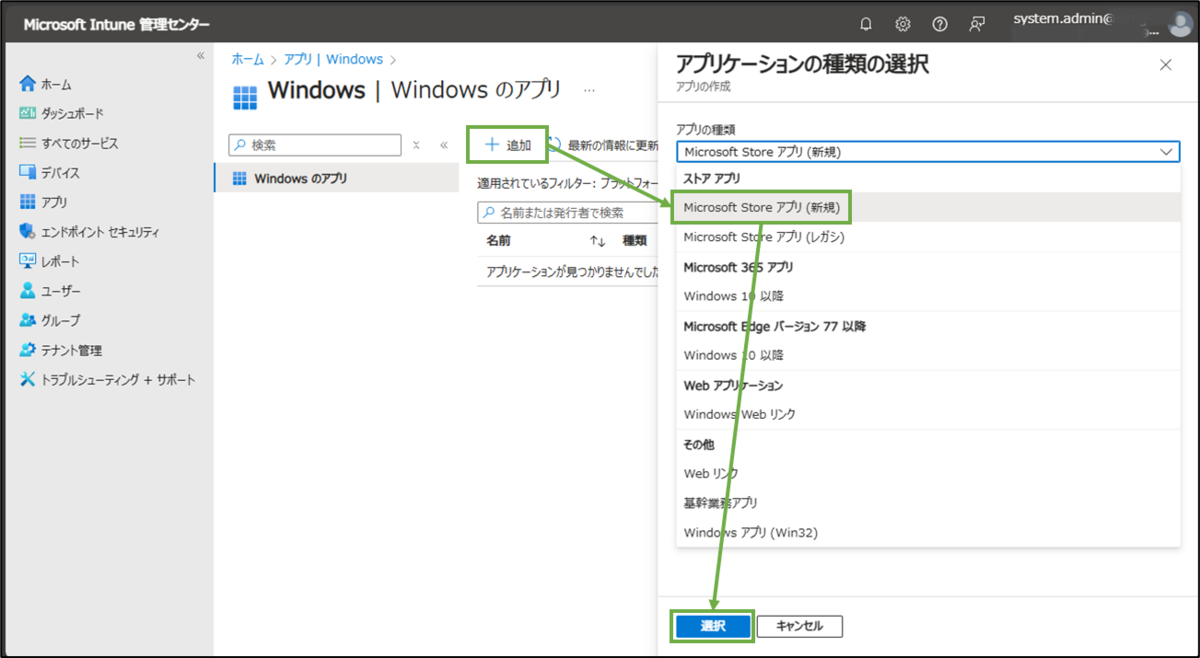Open the help question mark icon

(940, 24)
